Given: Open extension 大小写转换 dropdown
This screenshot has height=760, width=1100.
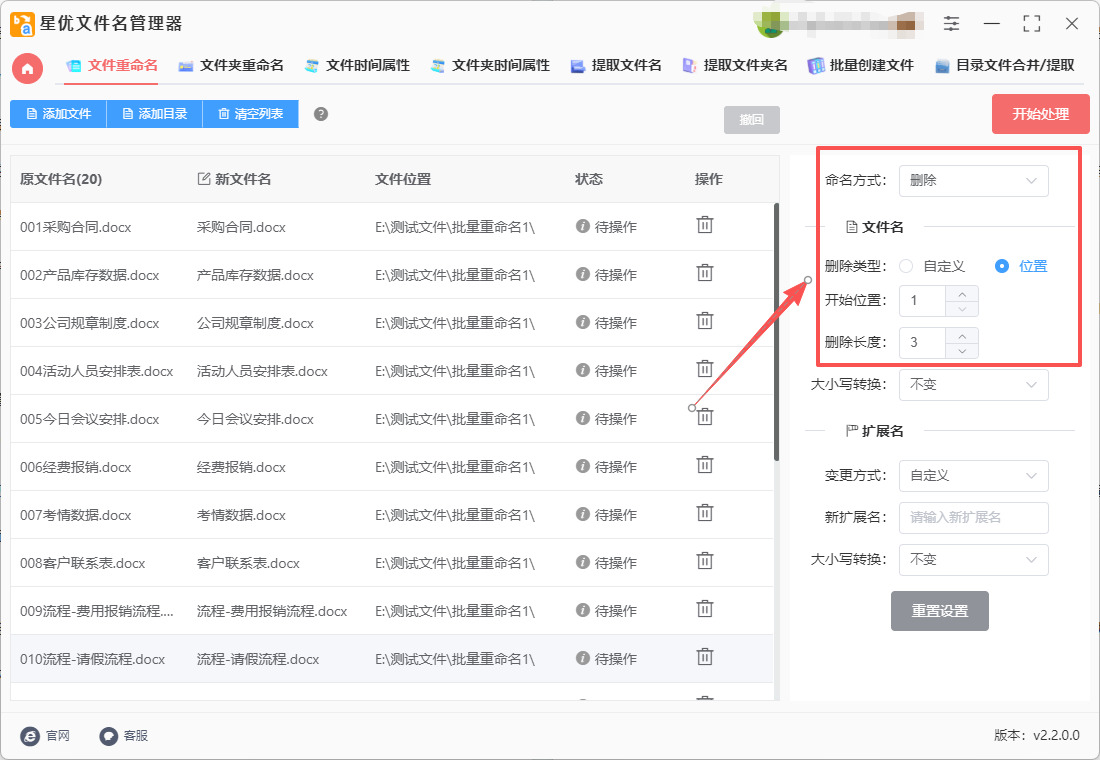Looking at the screenshot, I should click(974, 560).
